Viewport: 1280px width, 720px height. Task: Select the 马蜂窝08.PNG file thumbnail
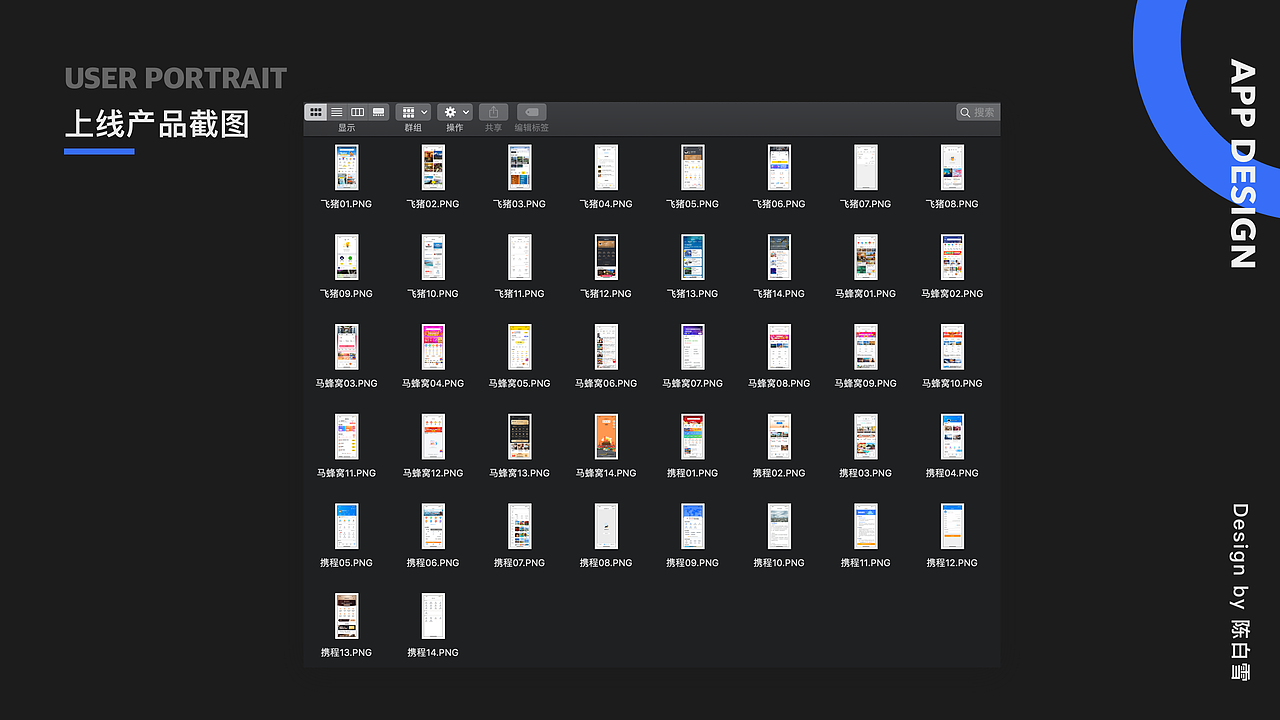click(779, 347)
